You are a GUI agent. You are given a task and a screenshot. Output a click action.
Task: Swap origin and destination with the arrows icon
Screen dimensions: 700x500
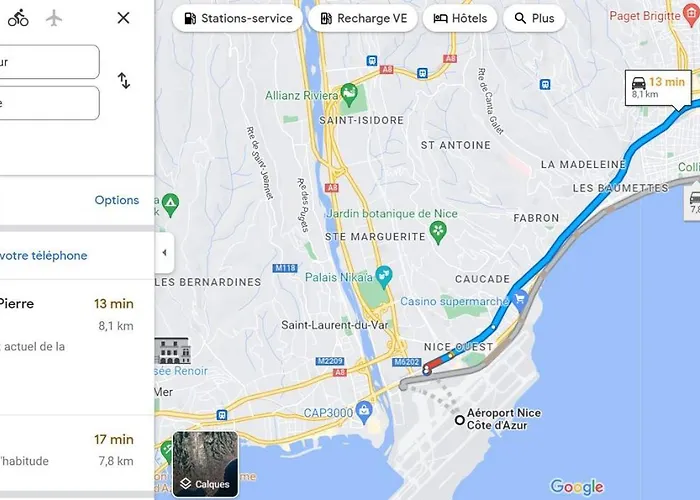124,81
